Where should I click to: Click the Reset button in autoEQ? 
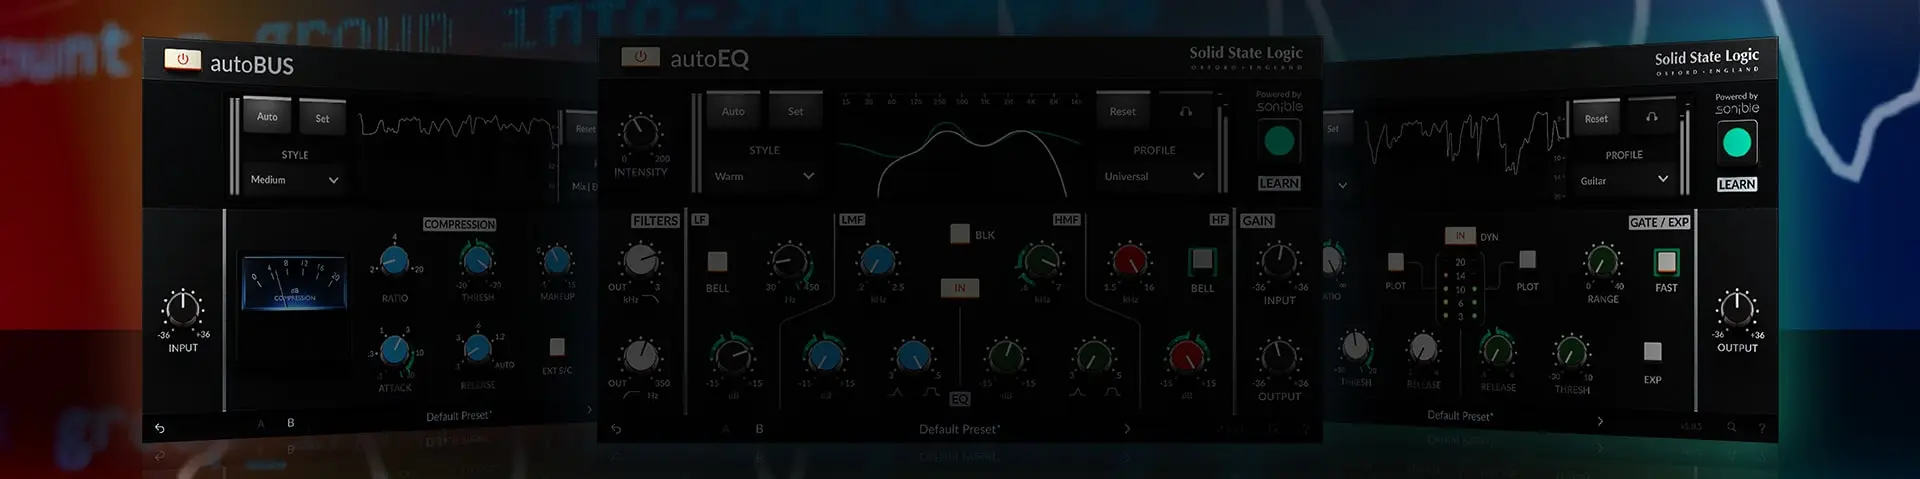pos(1122,112)
